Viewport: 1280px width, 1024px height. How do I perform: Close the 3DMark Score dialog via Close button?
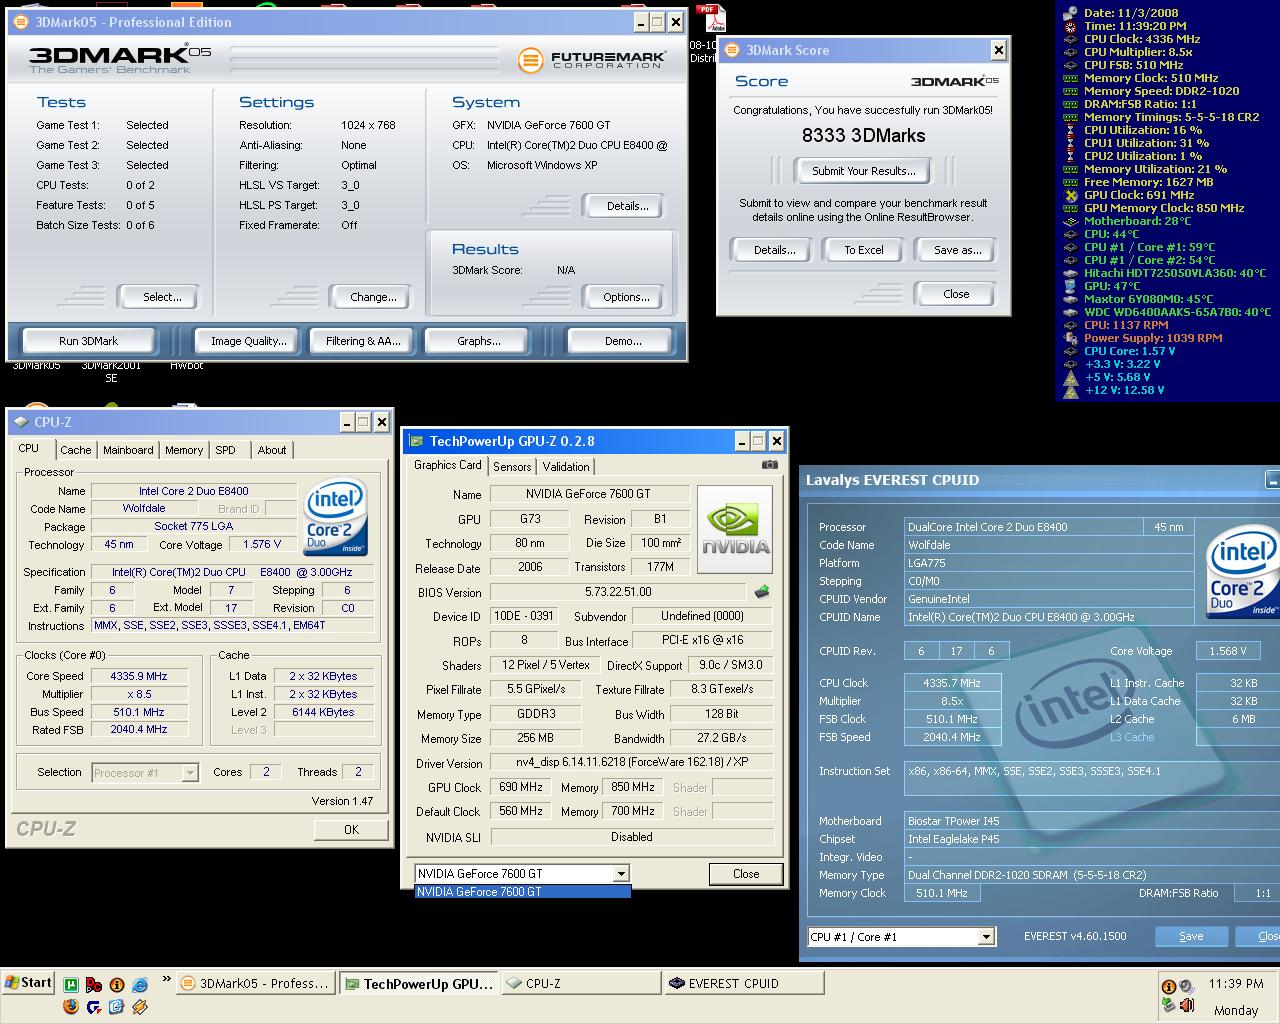(956, 294)
